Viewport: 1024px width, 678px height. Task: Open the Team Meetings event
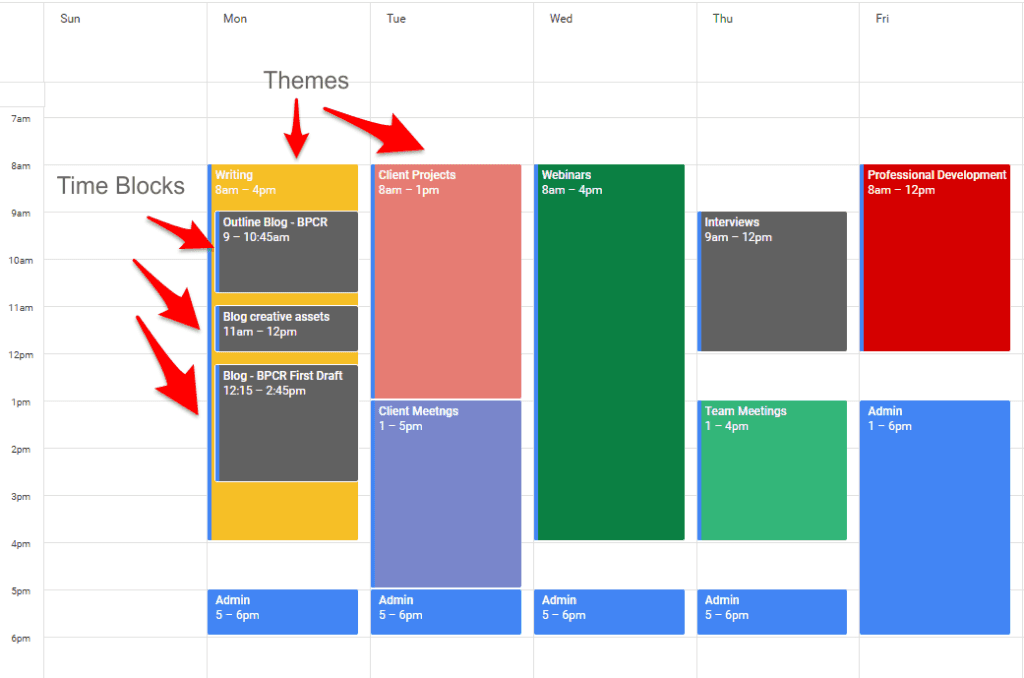click(773, 469)
